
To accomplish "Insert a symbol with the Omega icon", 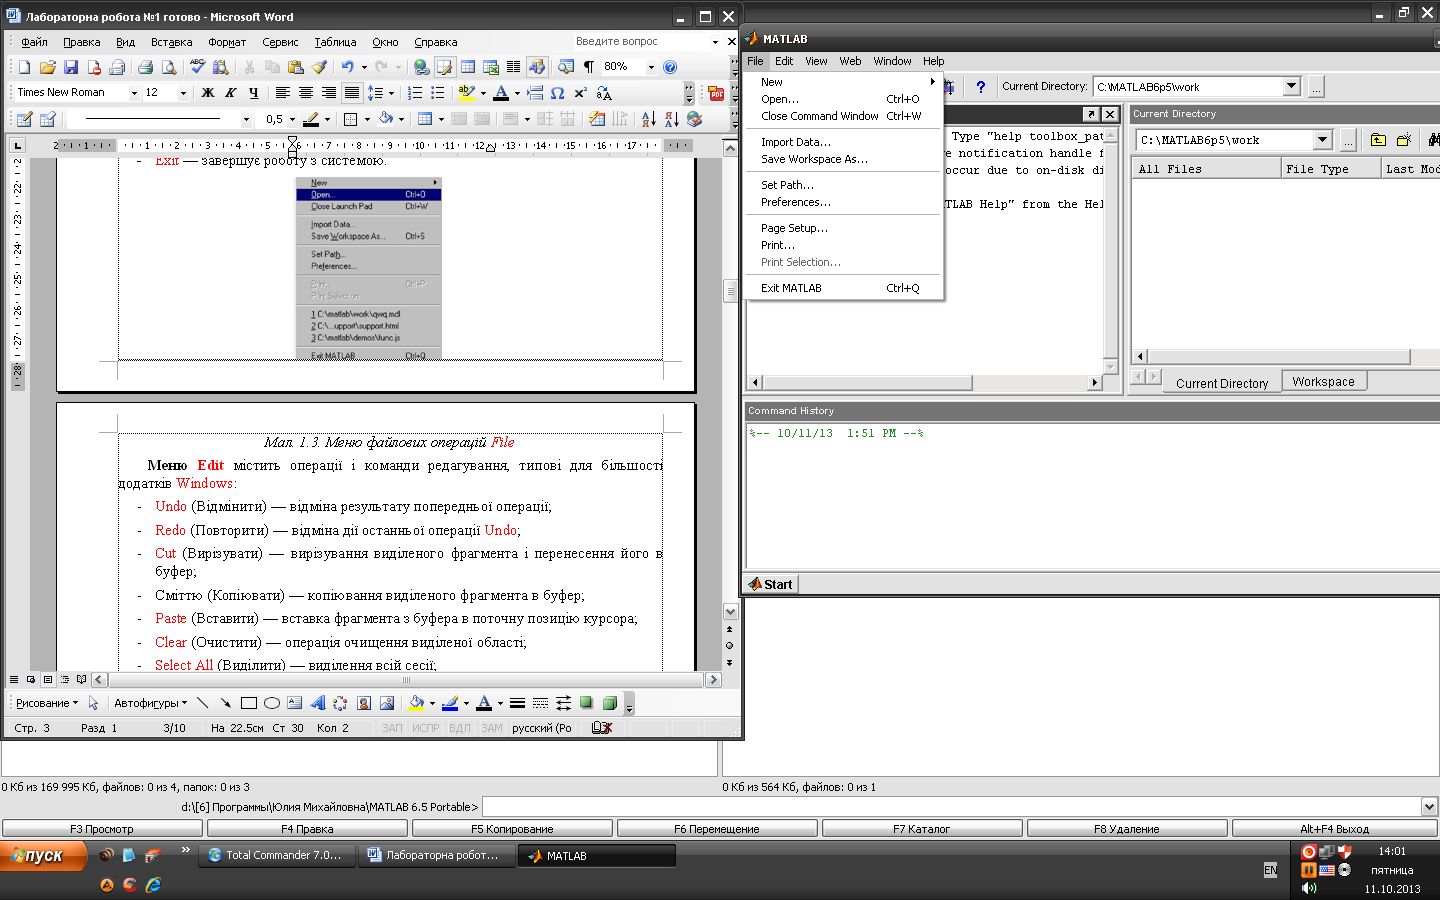I will tap(557, 93).
